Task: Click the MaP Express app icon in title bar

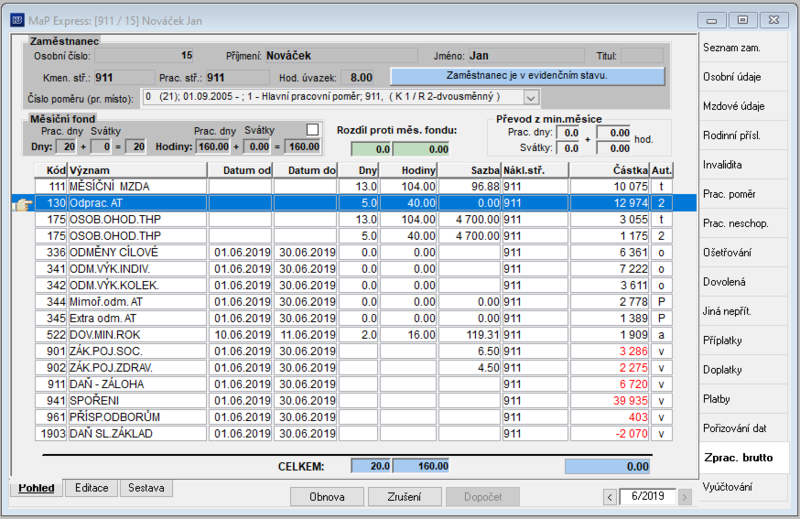Action: pyautogui.click(x=17, y=20)
